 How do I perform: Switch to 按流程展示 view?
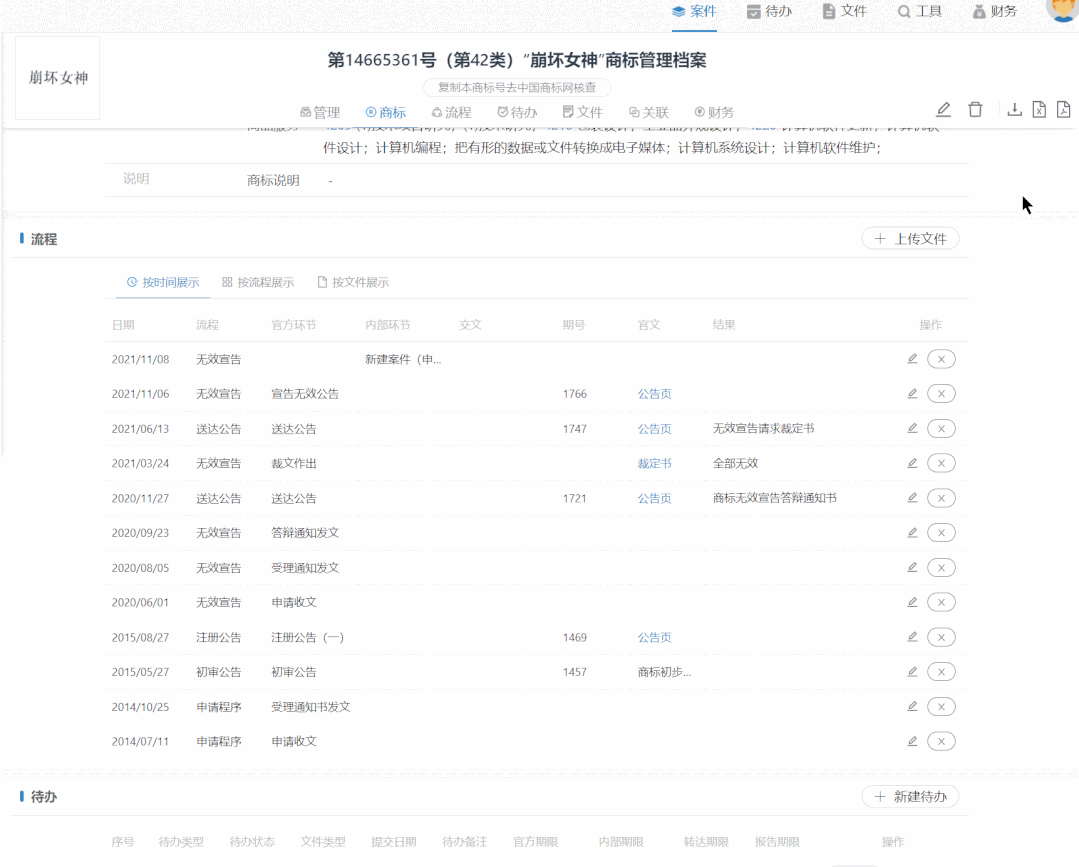pos(258,282)
